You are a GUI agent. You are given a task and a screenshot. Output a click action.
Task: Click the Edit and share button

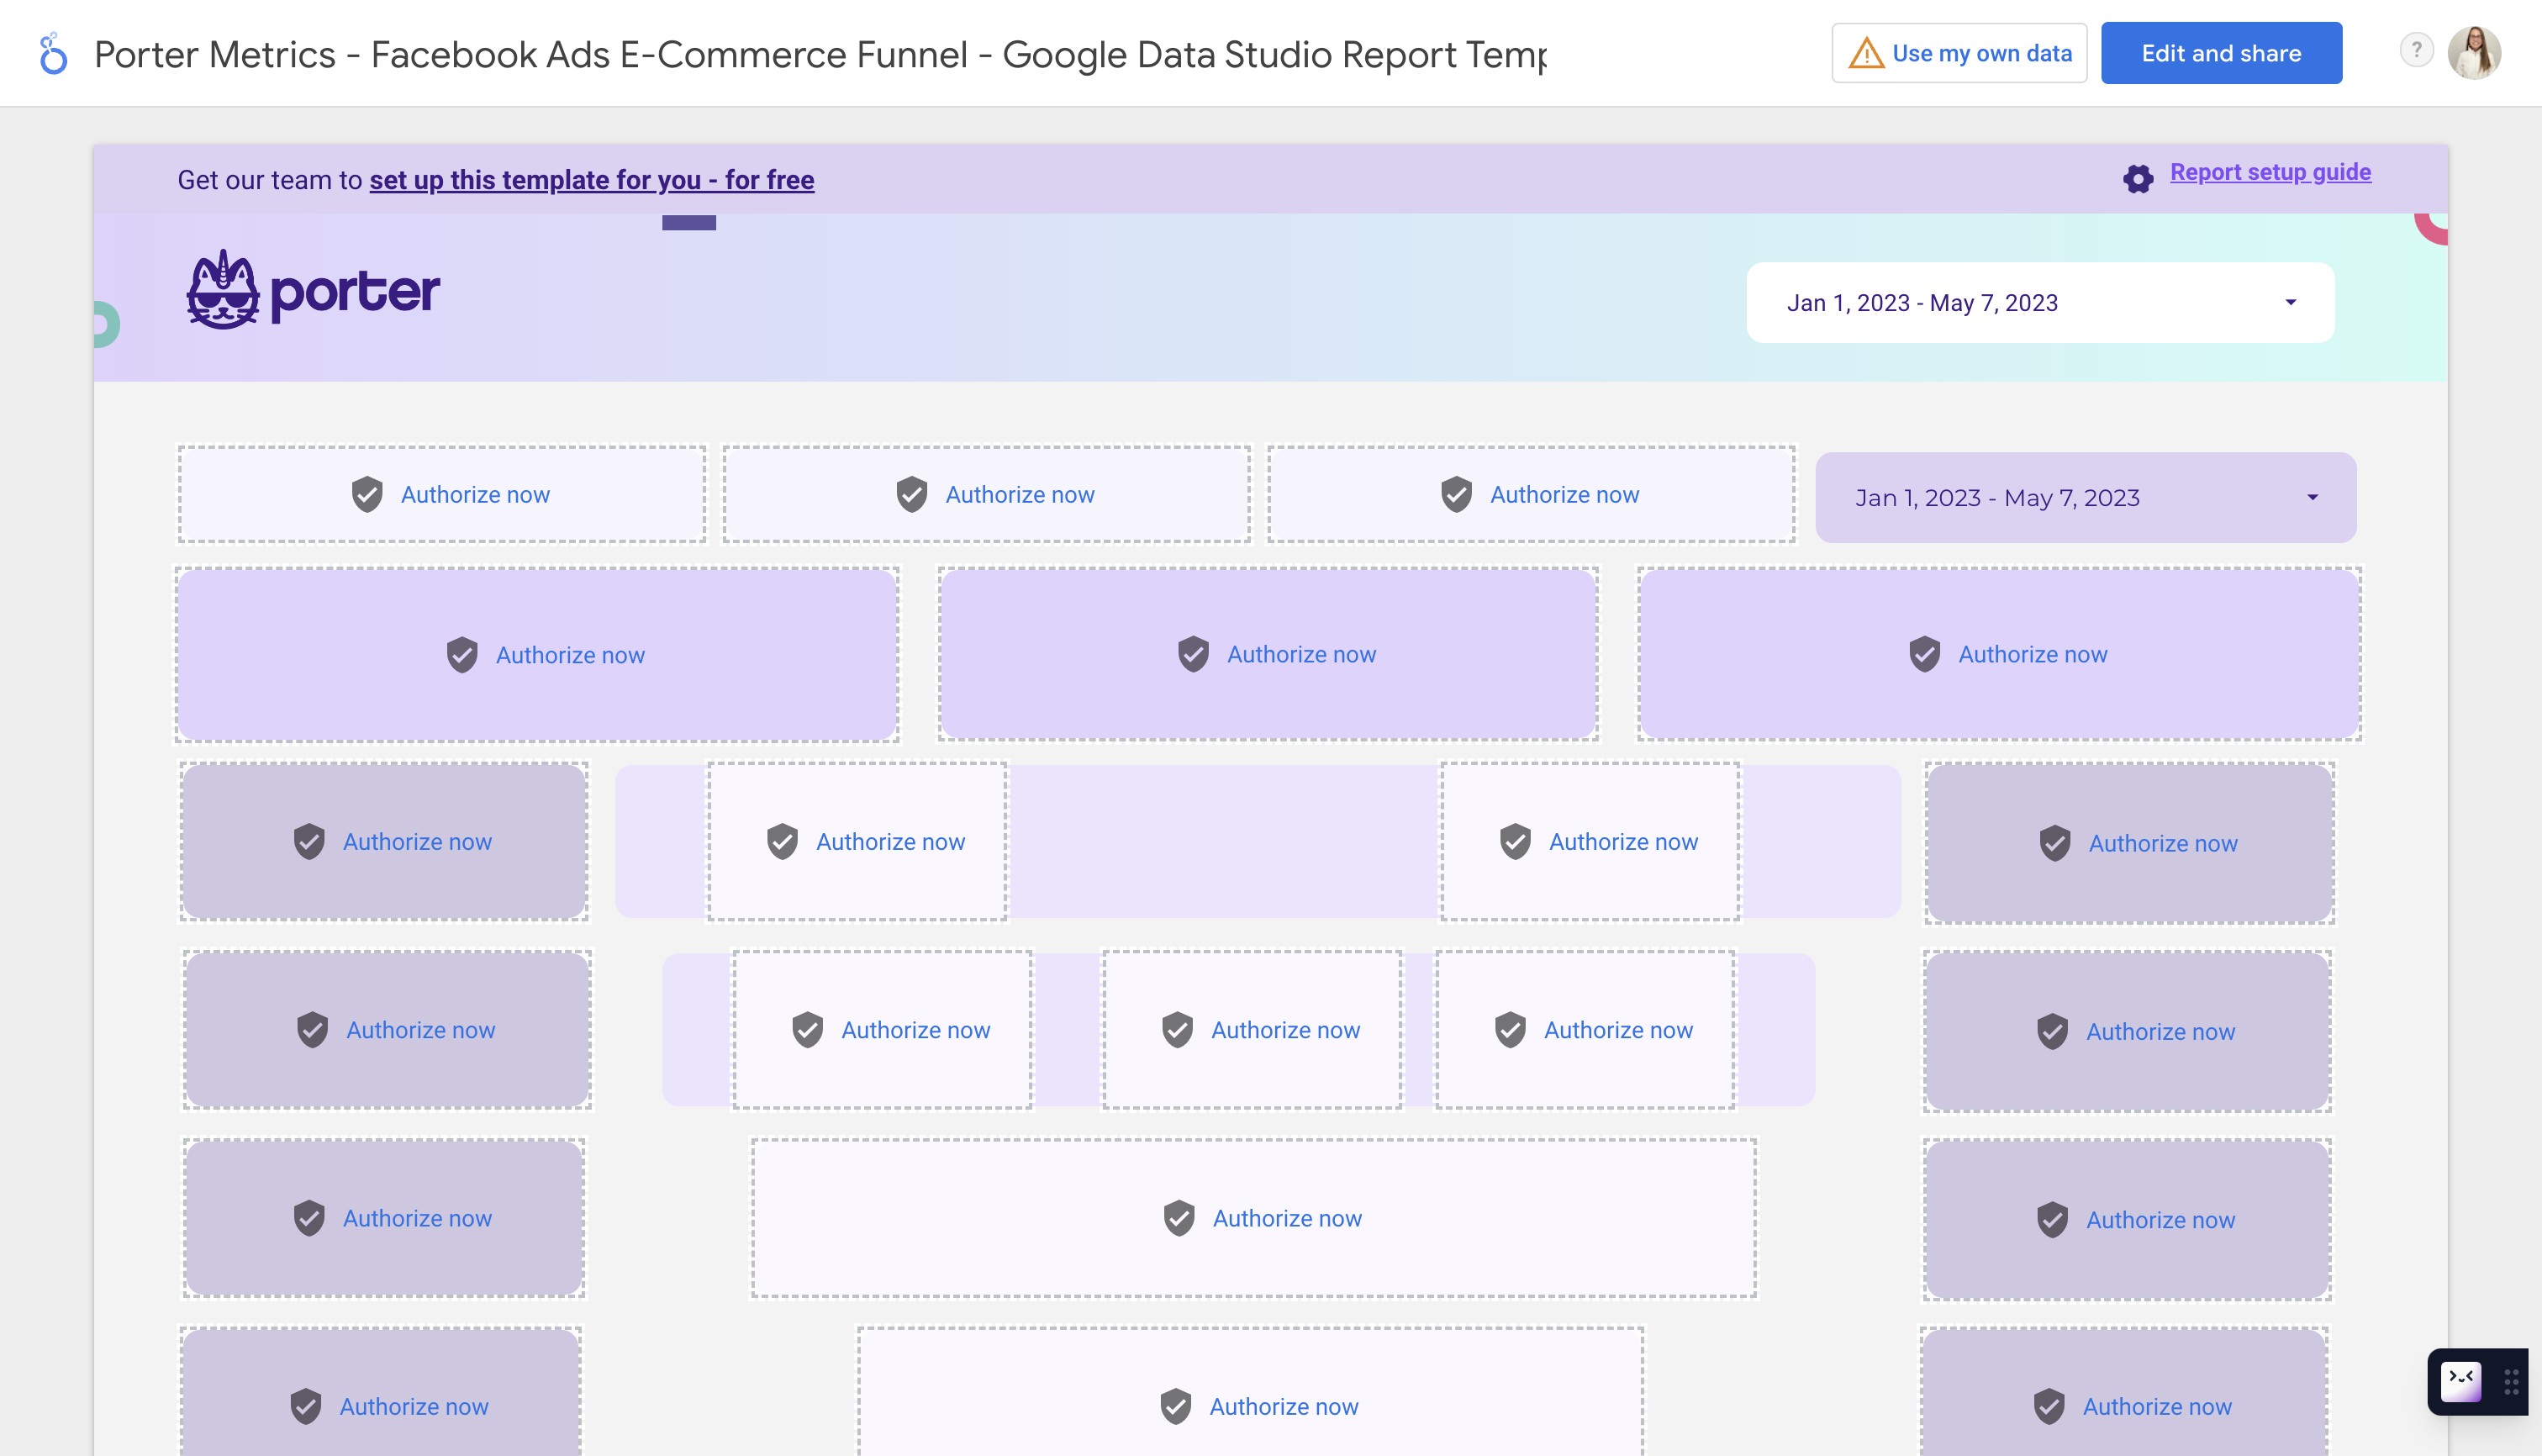click(x=2221, y=53)
